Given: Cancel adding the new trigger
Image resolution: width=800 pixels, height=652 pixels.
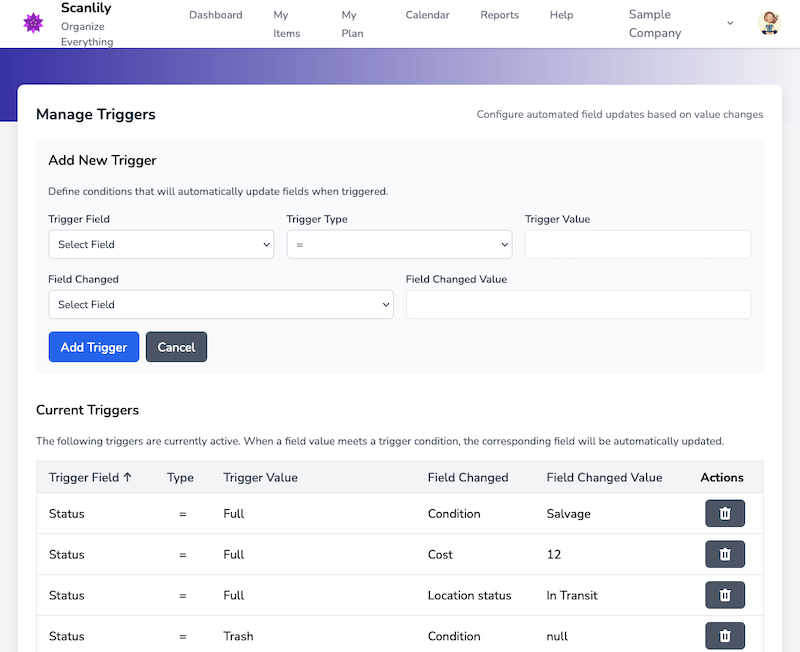Looking at the screenshot, I should (176, 346).
